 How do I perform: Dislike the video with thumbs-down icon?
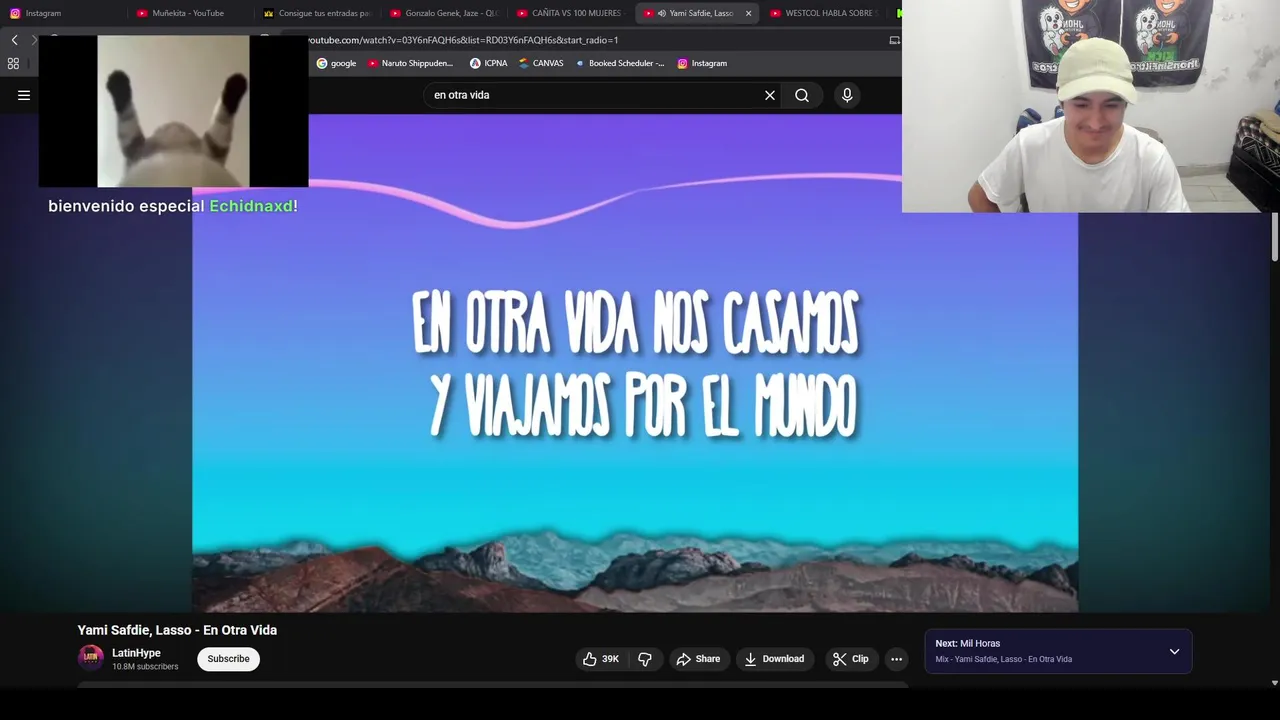[645, 659]
